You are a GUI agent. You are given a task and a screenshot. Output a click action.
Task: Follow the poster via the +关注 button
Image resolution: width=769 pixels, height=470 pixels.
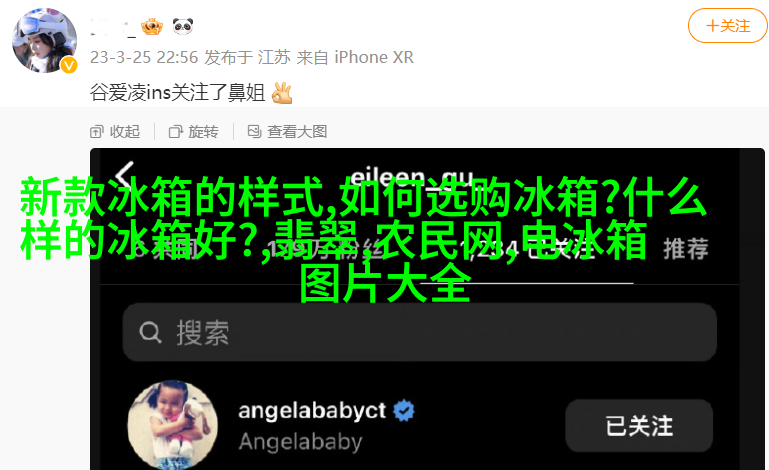point(727,26)
